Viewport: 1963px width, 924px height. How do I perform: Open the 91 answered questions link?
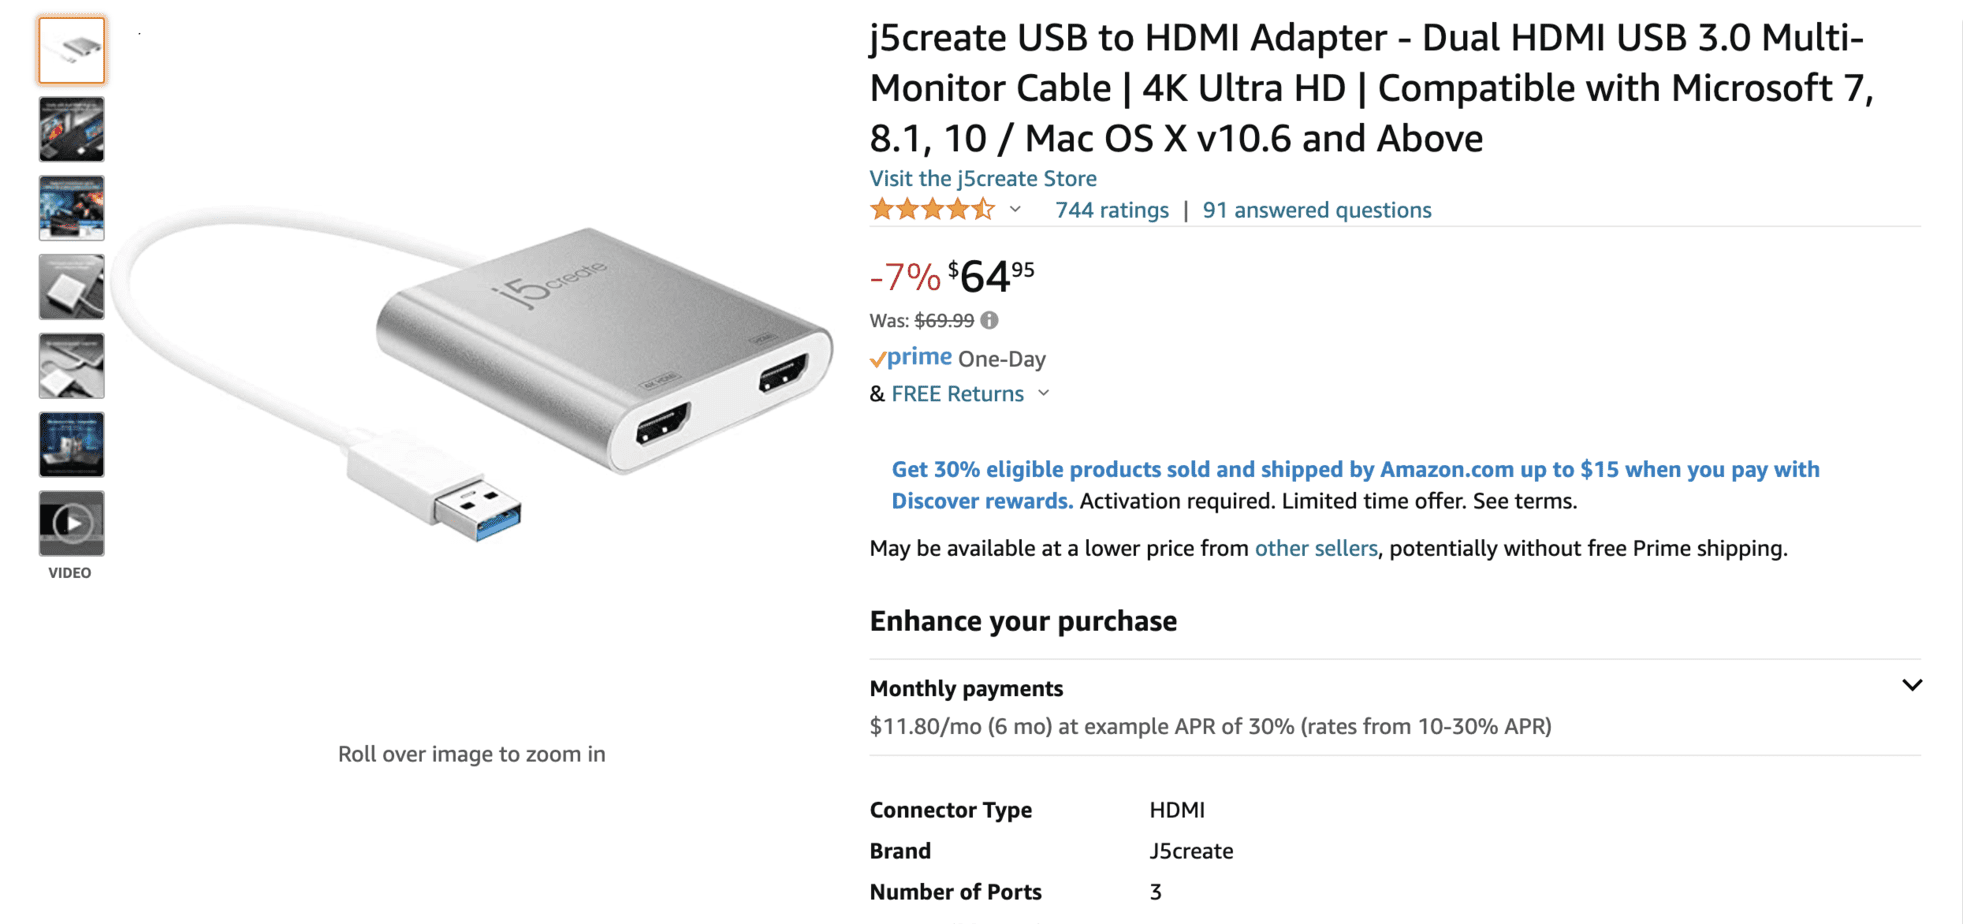[x=1317, y=210]
